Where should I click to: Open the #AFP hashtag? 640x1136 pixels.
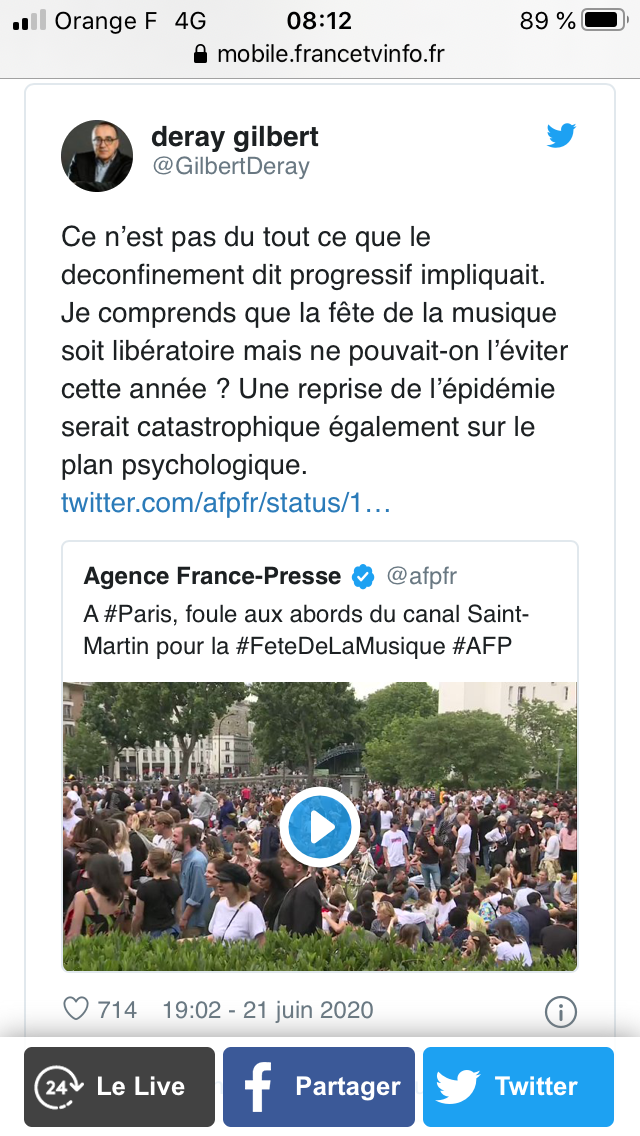[482, 646]
